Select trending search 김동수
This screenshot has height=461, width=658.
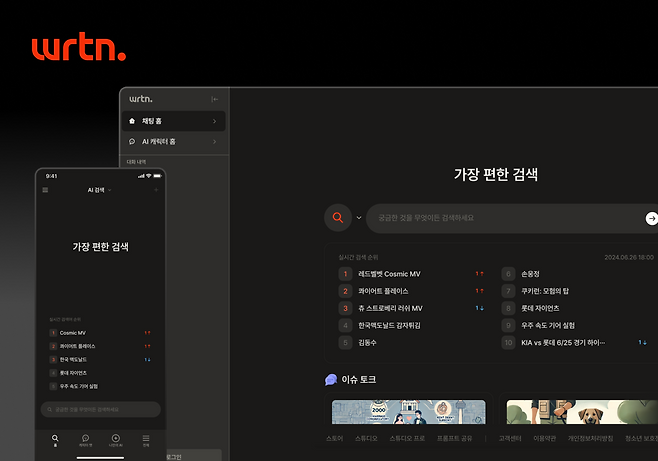point(367,343)
